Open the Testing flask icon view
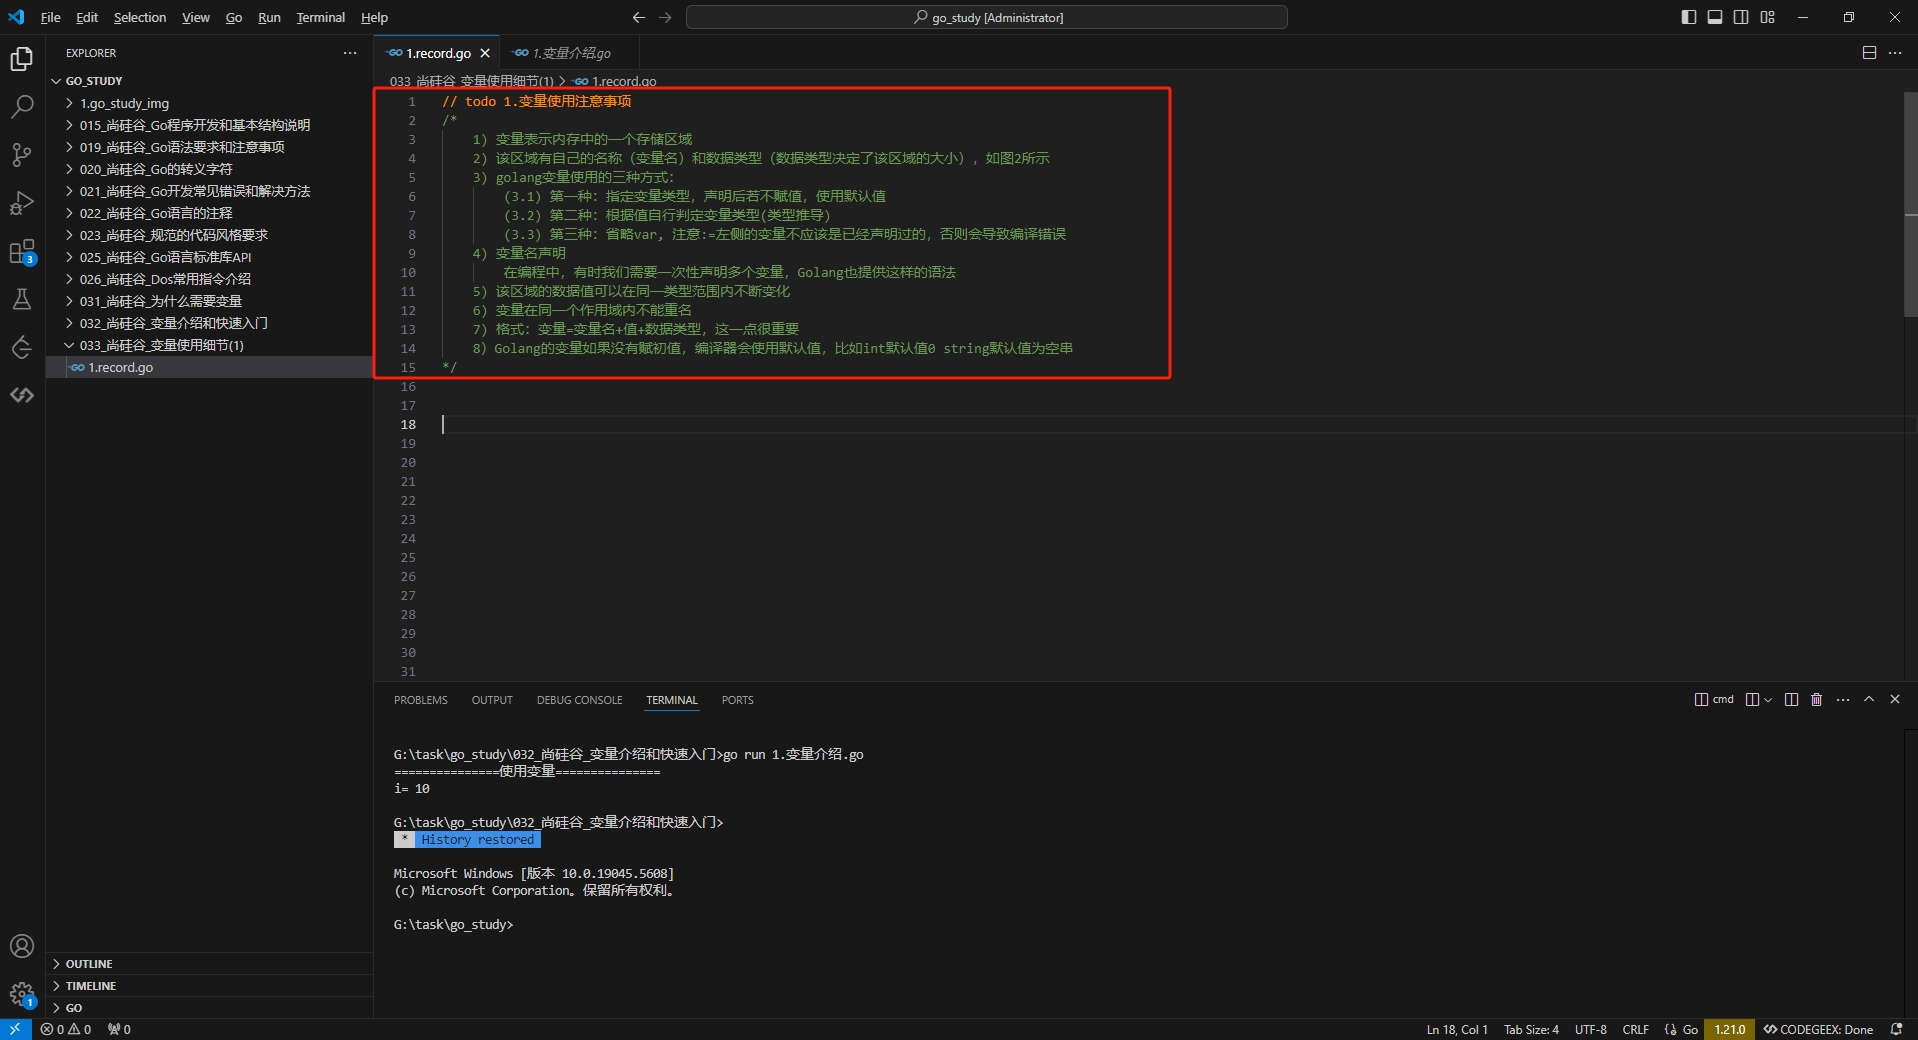The width and height of the screenshot is (1918, 1040). [22, 299]
